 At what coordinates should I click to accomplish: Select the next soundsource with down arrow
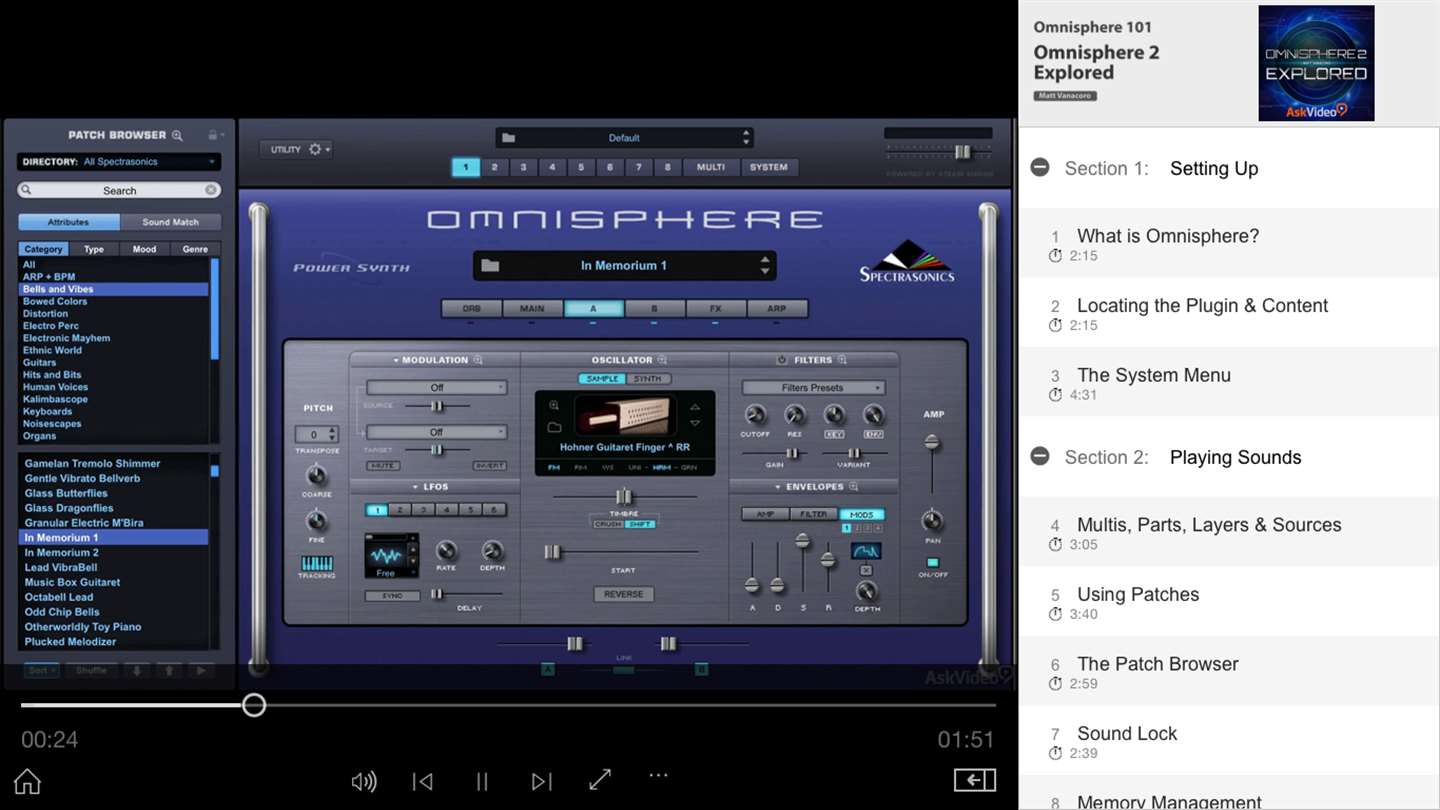pos(696,424)
